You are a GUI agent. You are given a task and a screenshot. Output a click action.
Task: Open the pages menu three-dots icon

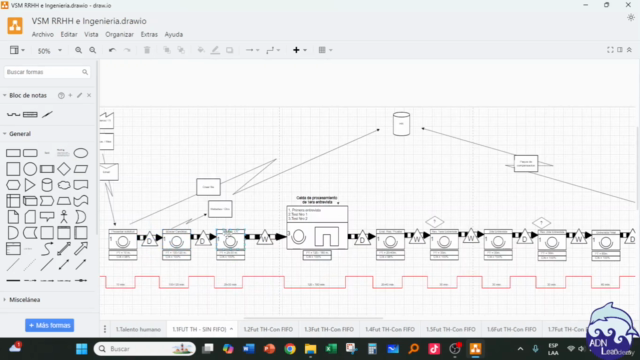pos(105,329)
